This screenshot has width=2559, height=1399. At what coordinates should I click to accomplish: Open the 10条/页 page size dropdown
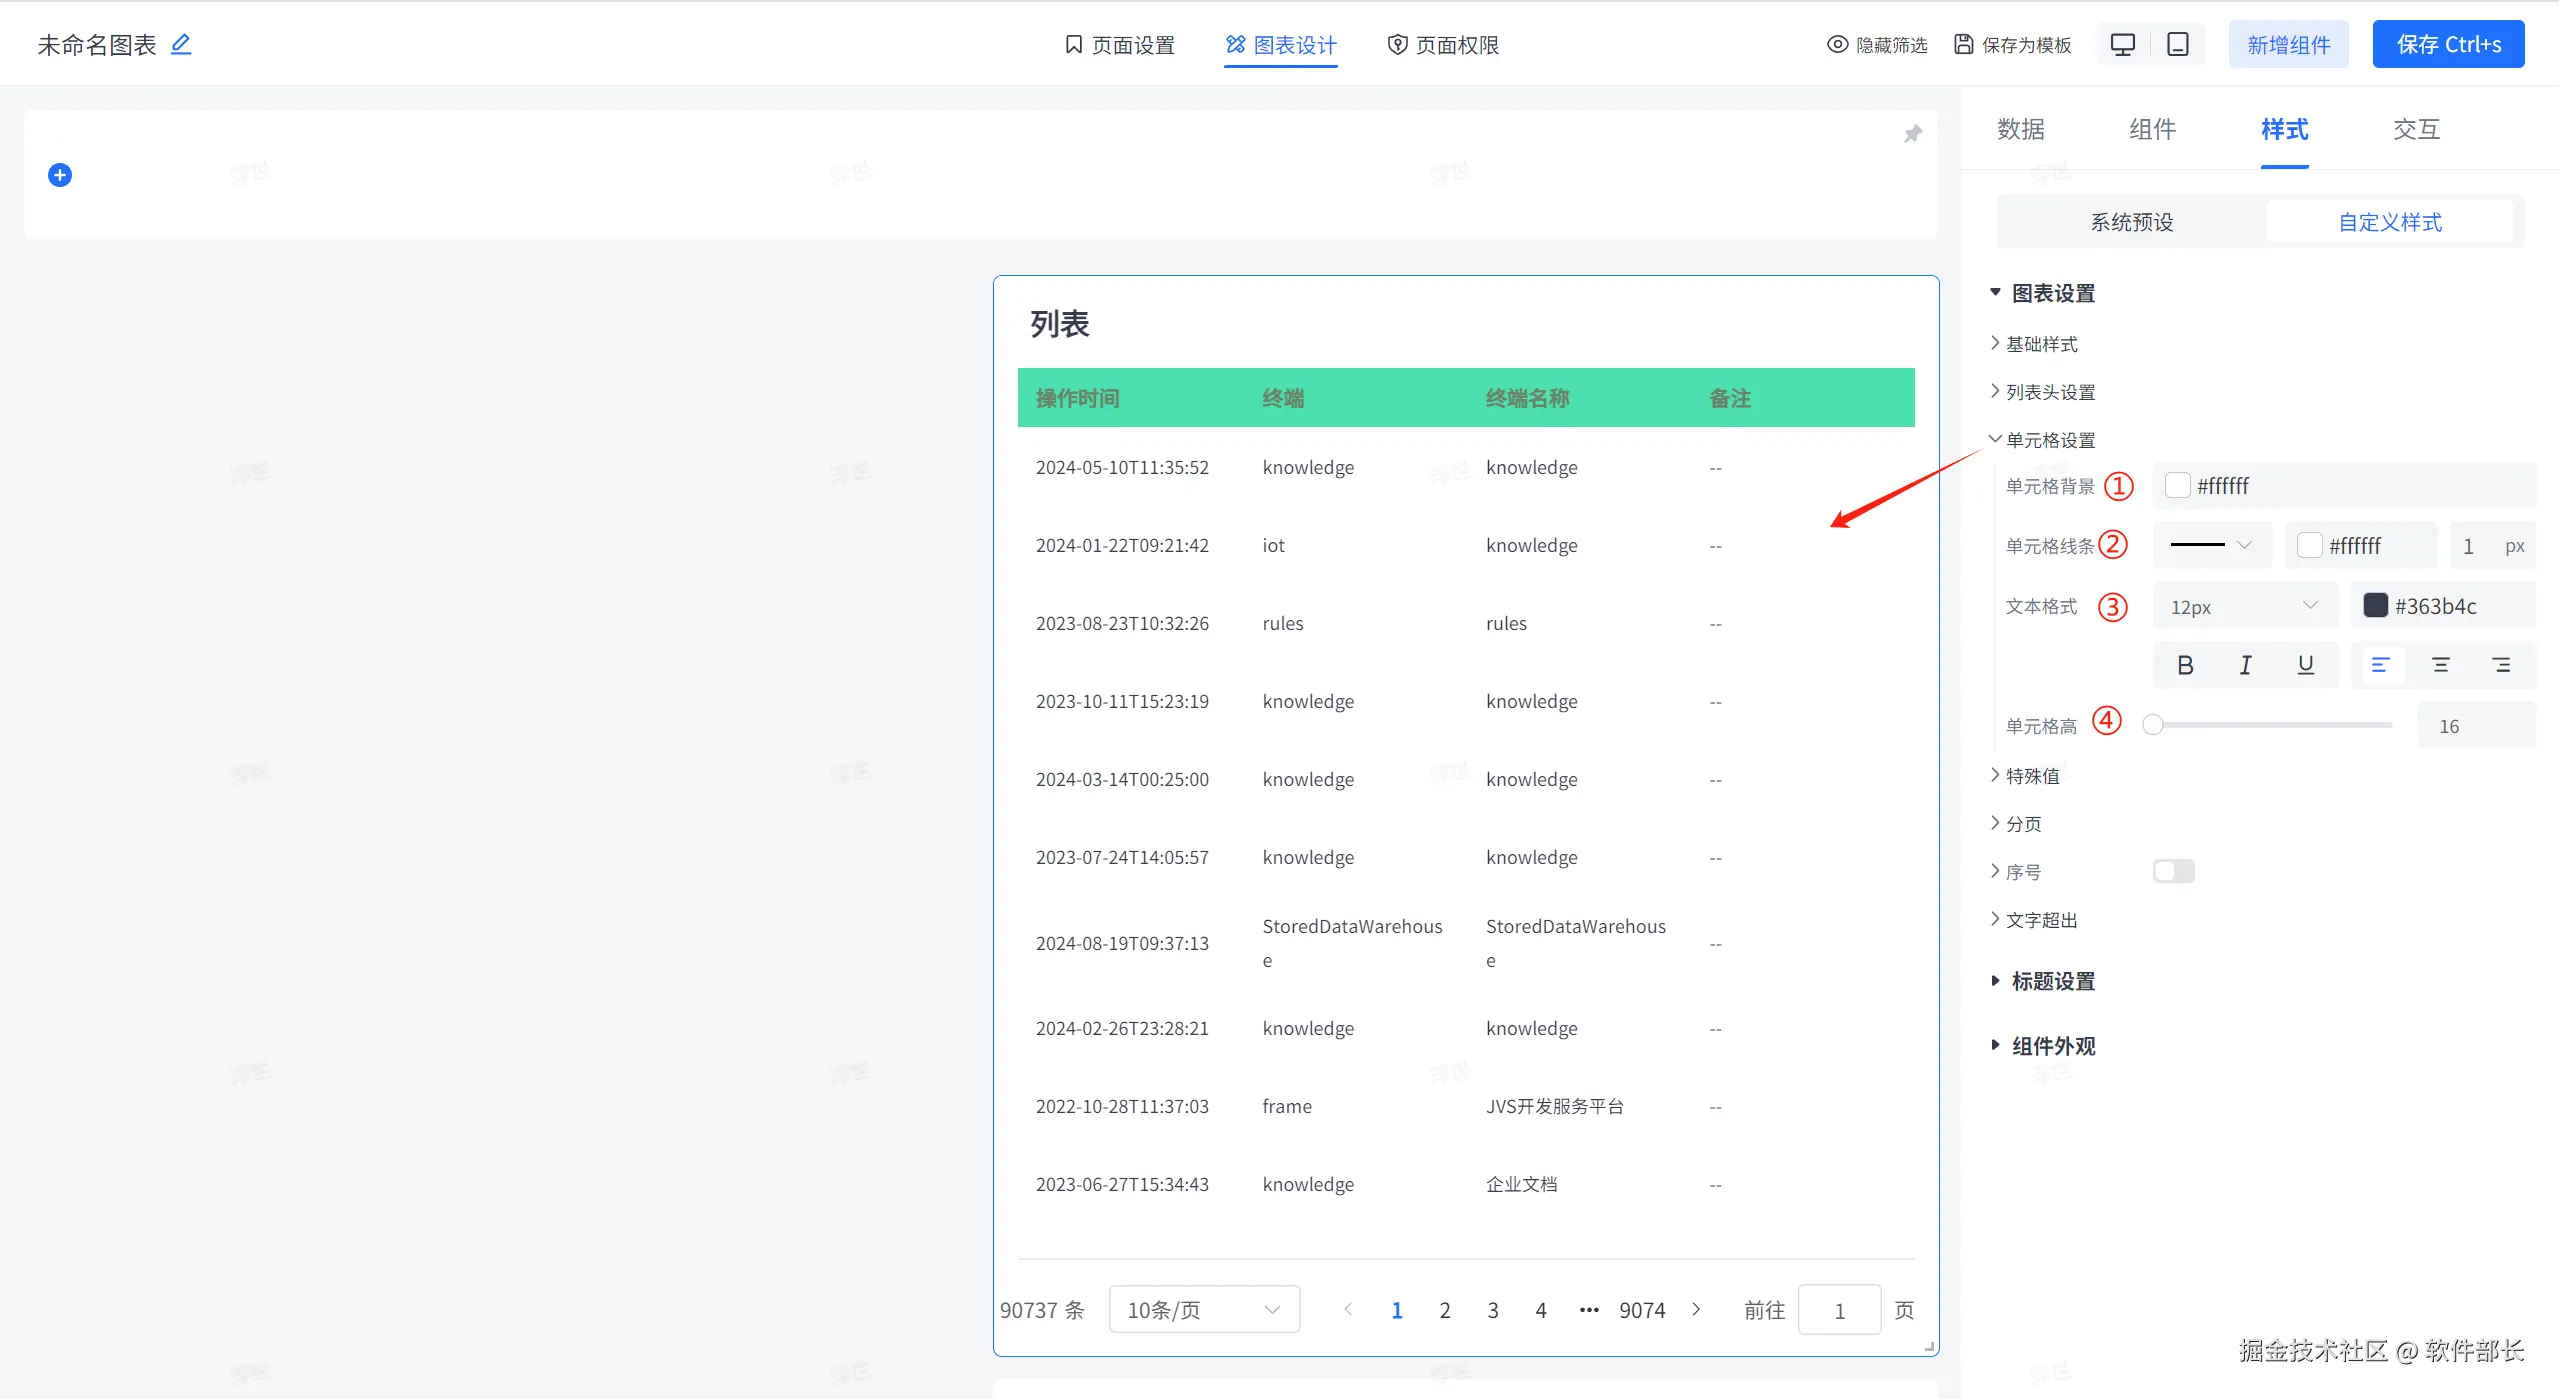coord(1203,1309)
